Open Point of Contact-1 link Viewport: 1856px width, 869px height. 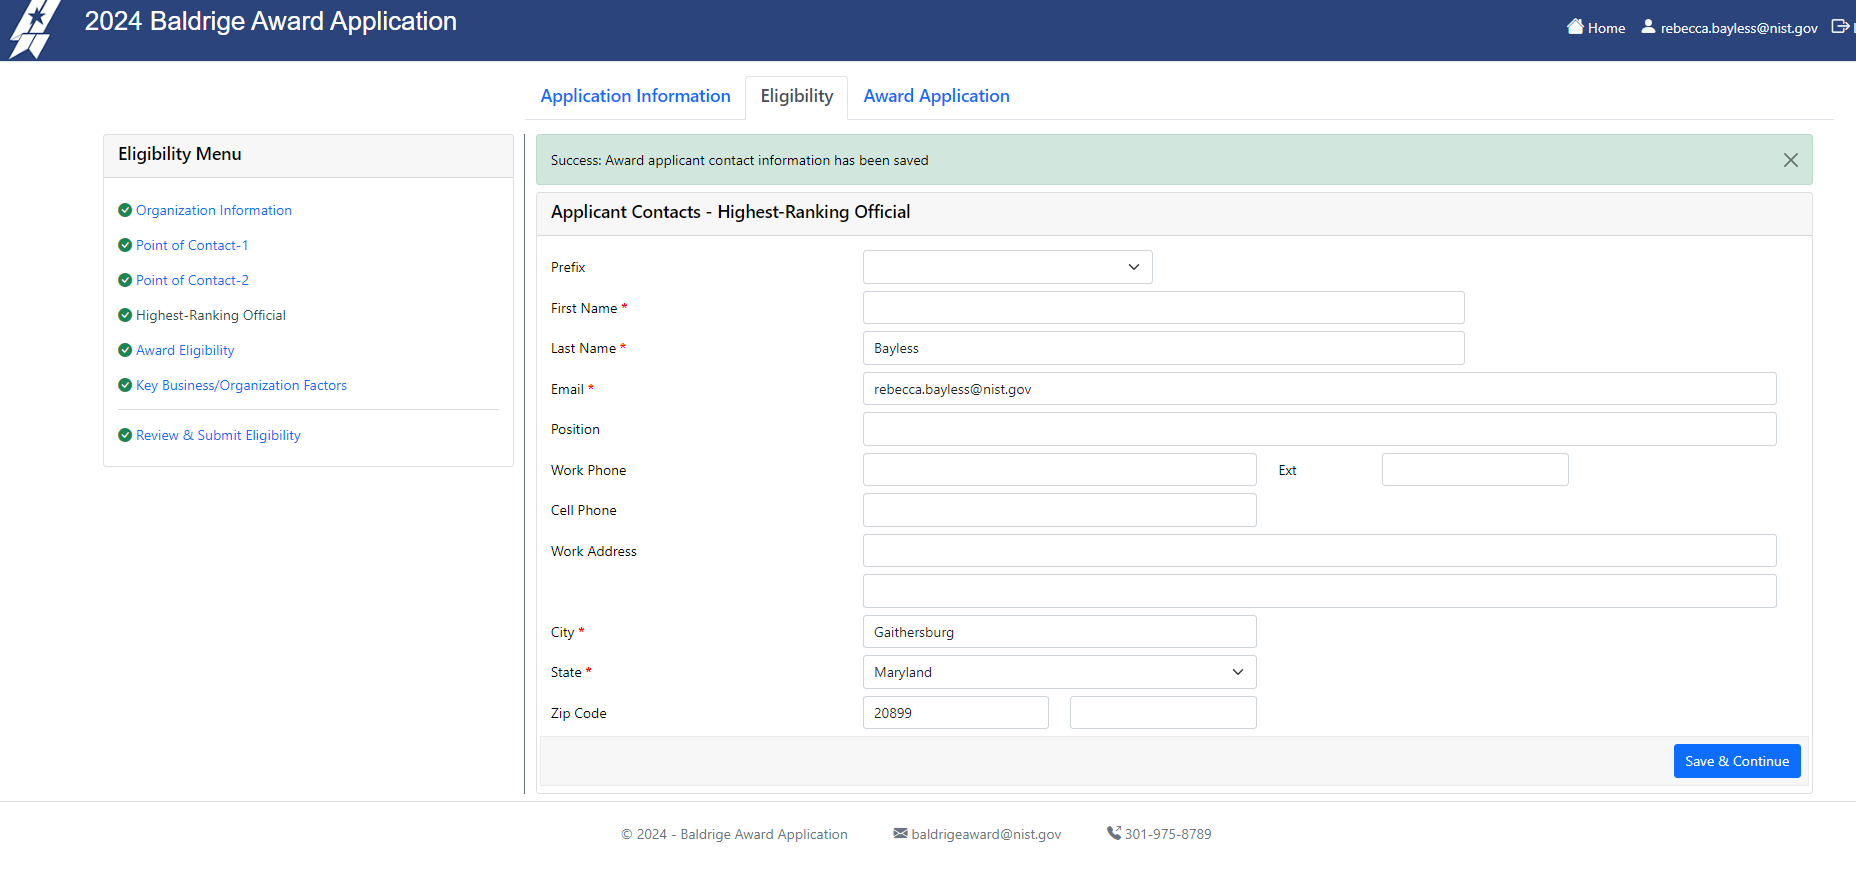coord(192,245)
